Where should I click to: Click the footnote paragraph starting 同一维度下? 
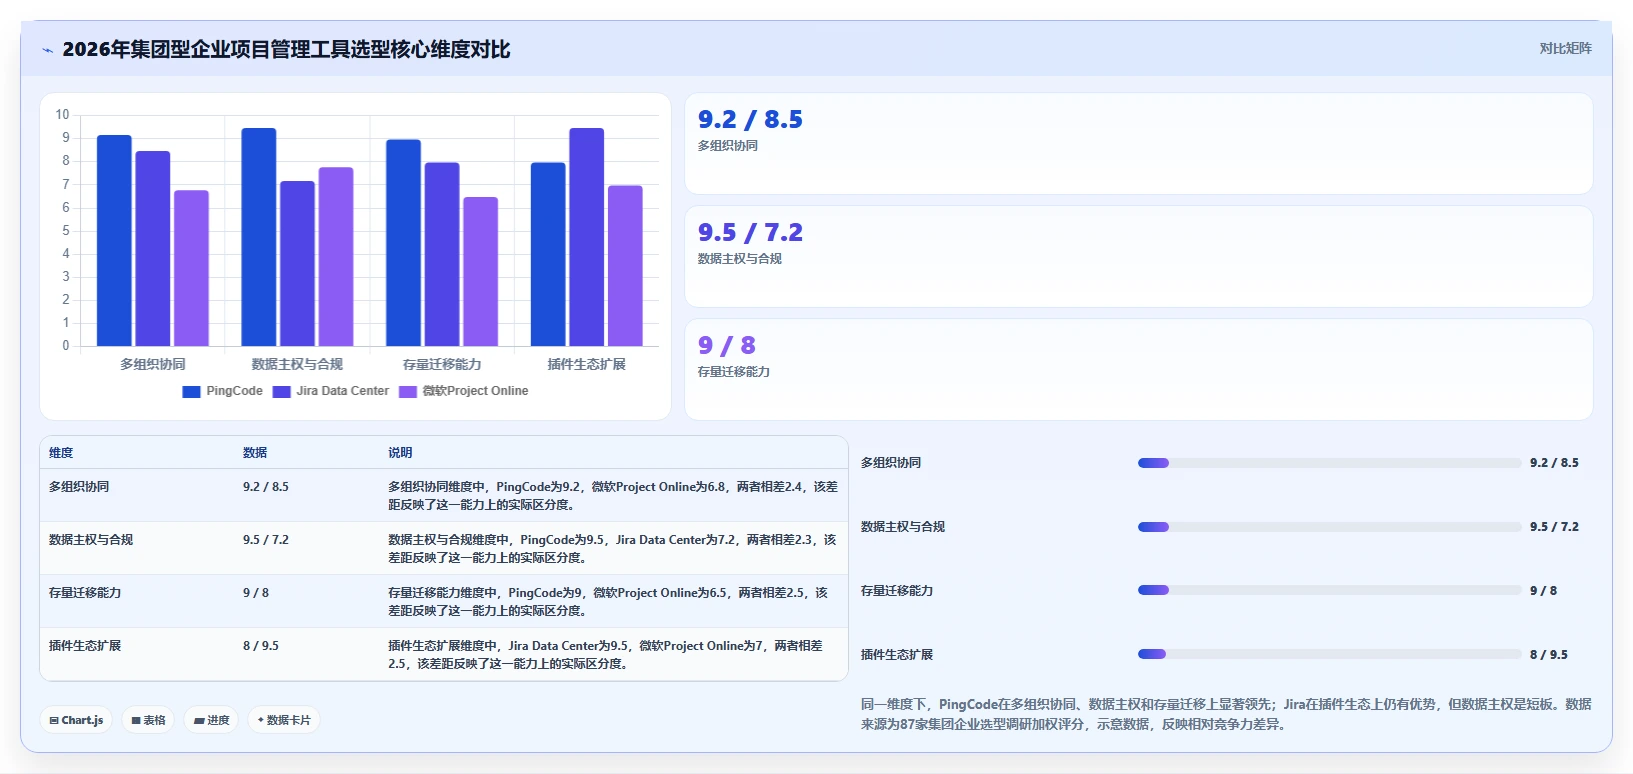pyautogui.click(x=1226, y=714)
